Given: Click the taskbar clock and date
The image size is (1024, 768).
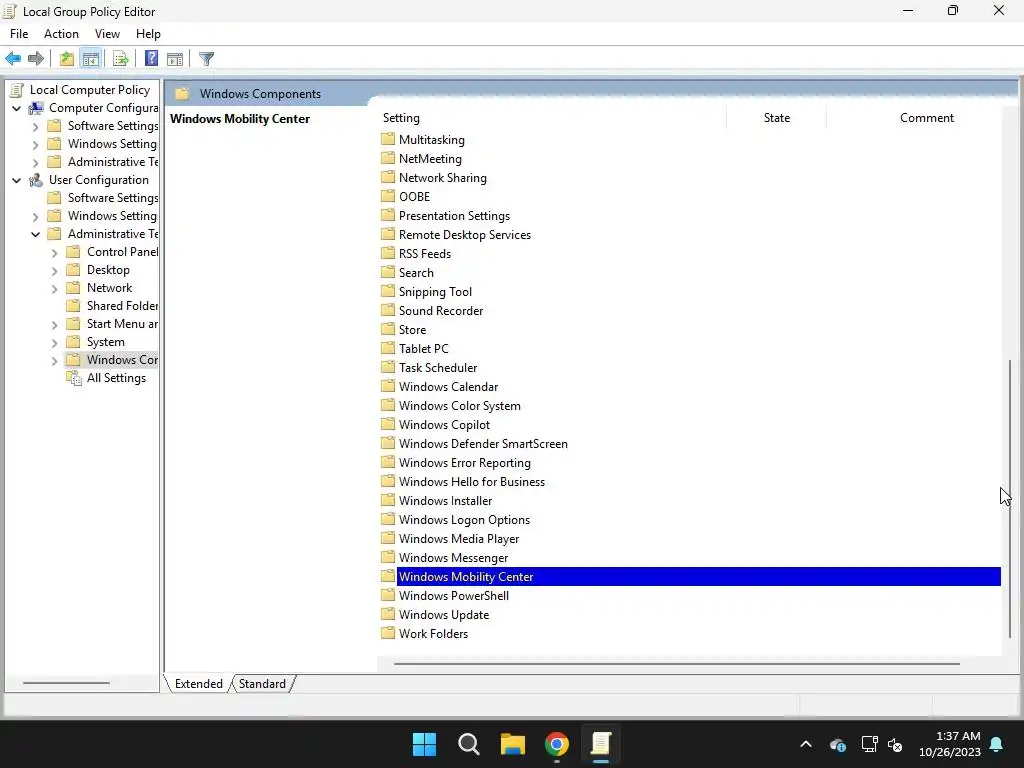Looking at the screenshot, I should [x=950, y=744].
